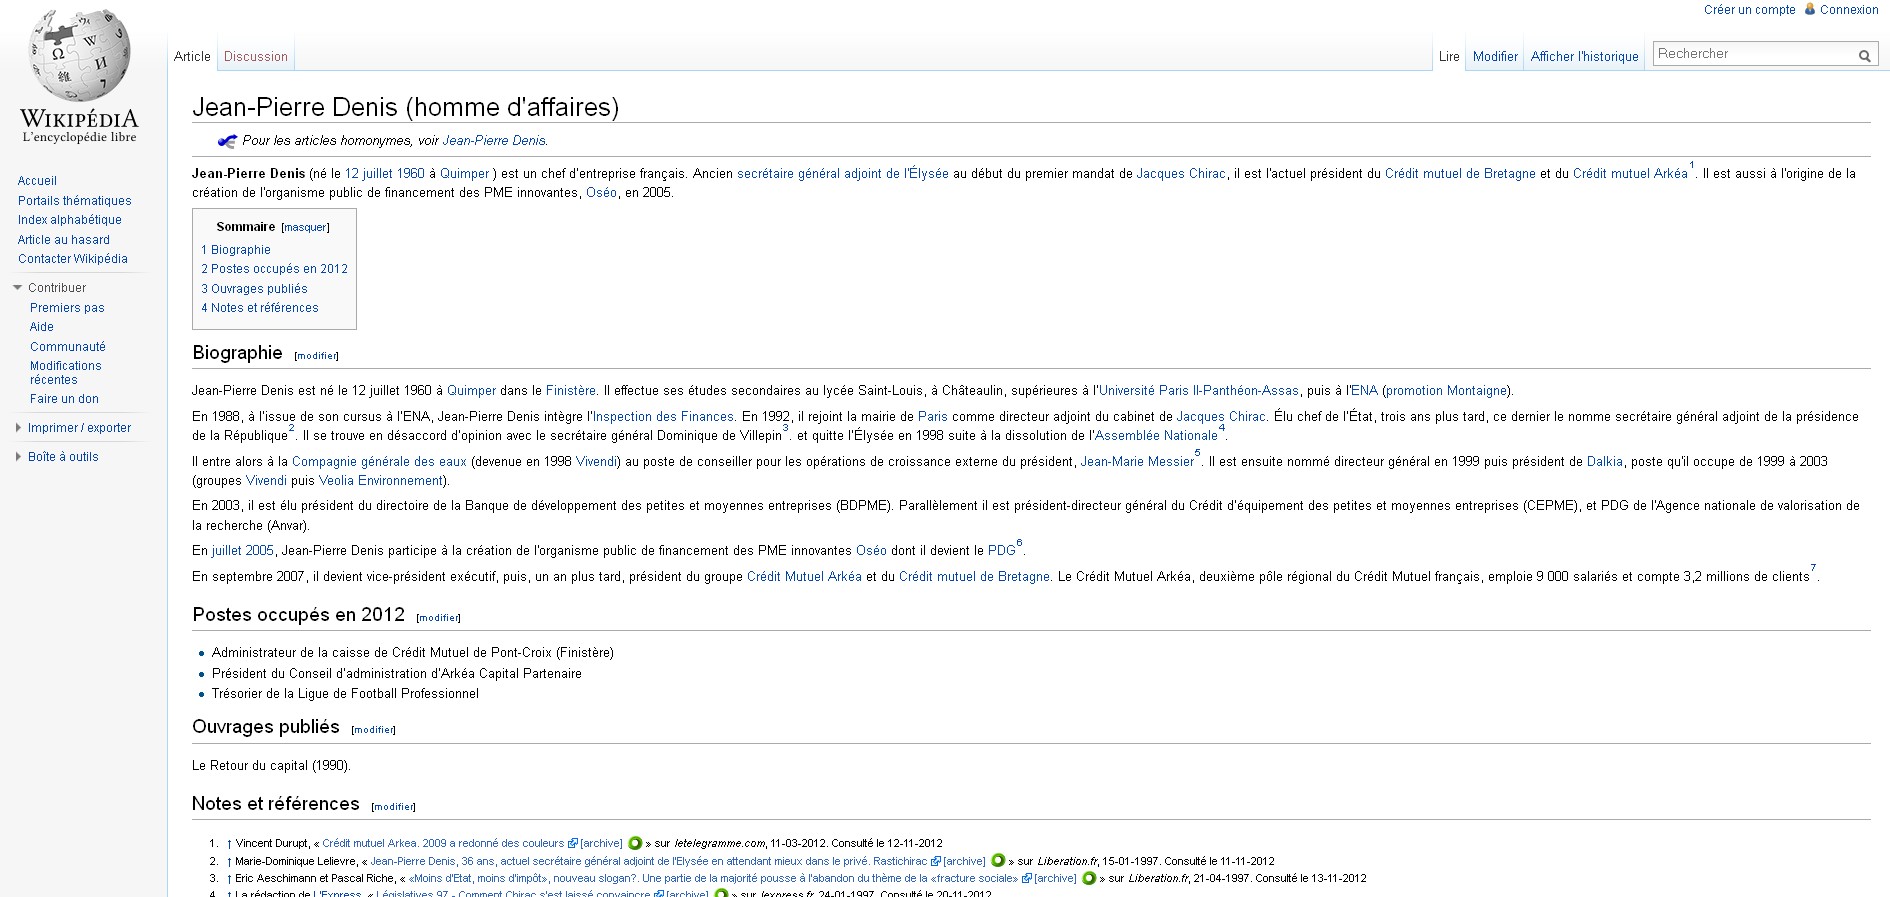This screenshot has width=1890, height=897.
Task: Click modifier next to Biographie heading
Action: (x=317, y=356)
